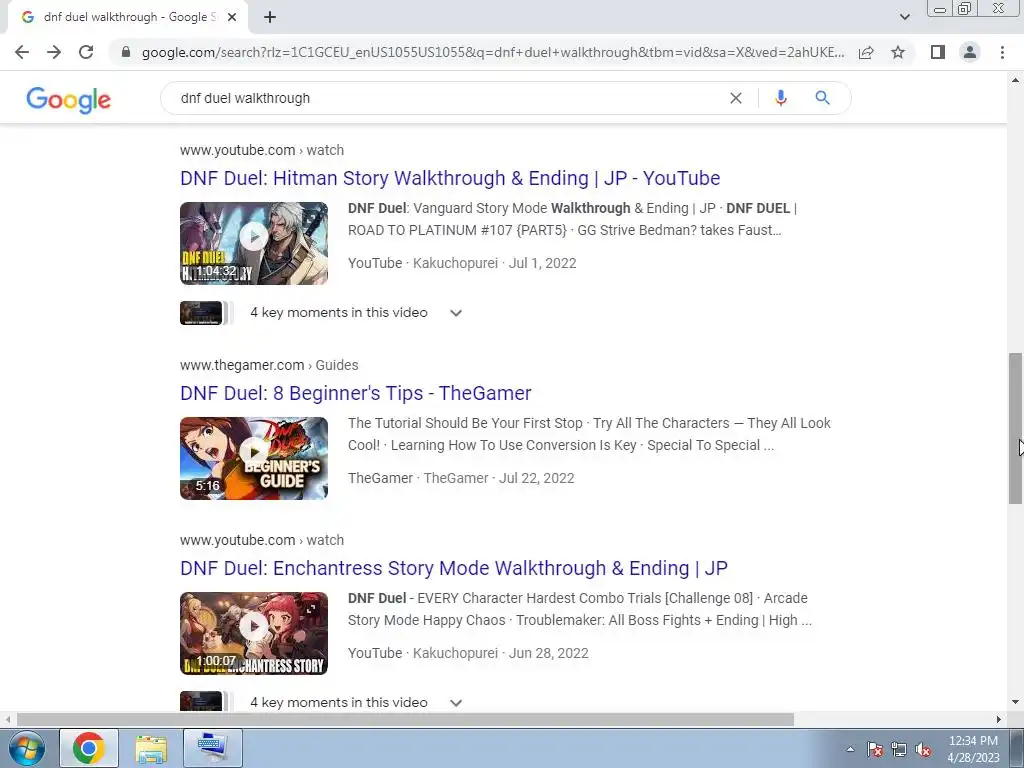Open DNF Duel Hitman Story Walkthrough link
This screenshot has width=1024, height=768.
[450, 178]
